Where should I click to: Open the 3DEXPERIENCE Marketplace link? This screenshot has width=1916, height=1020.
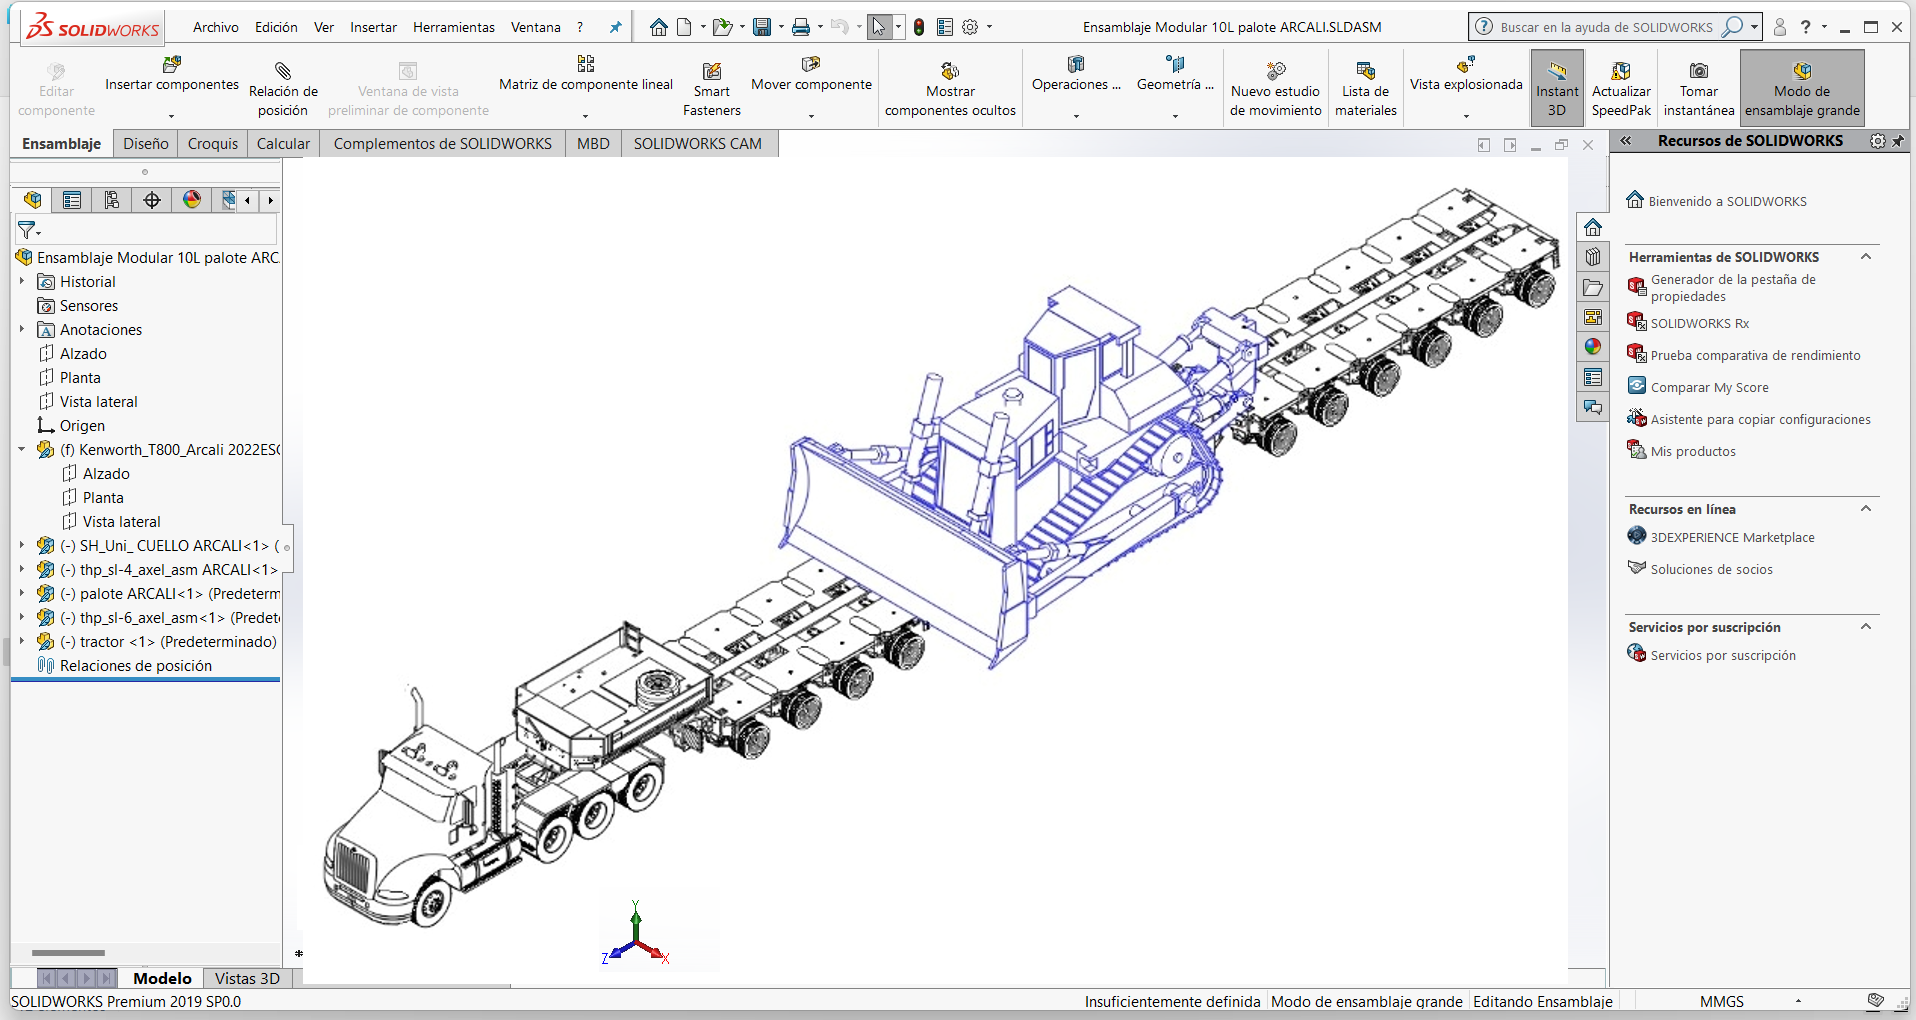pos(1732,538)
